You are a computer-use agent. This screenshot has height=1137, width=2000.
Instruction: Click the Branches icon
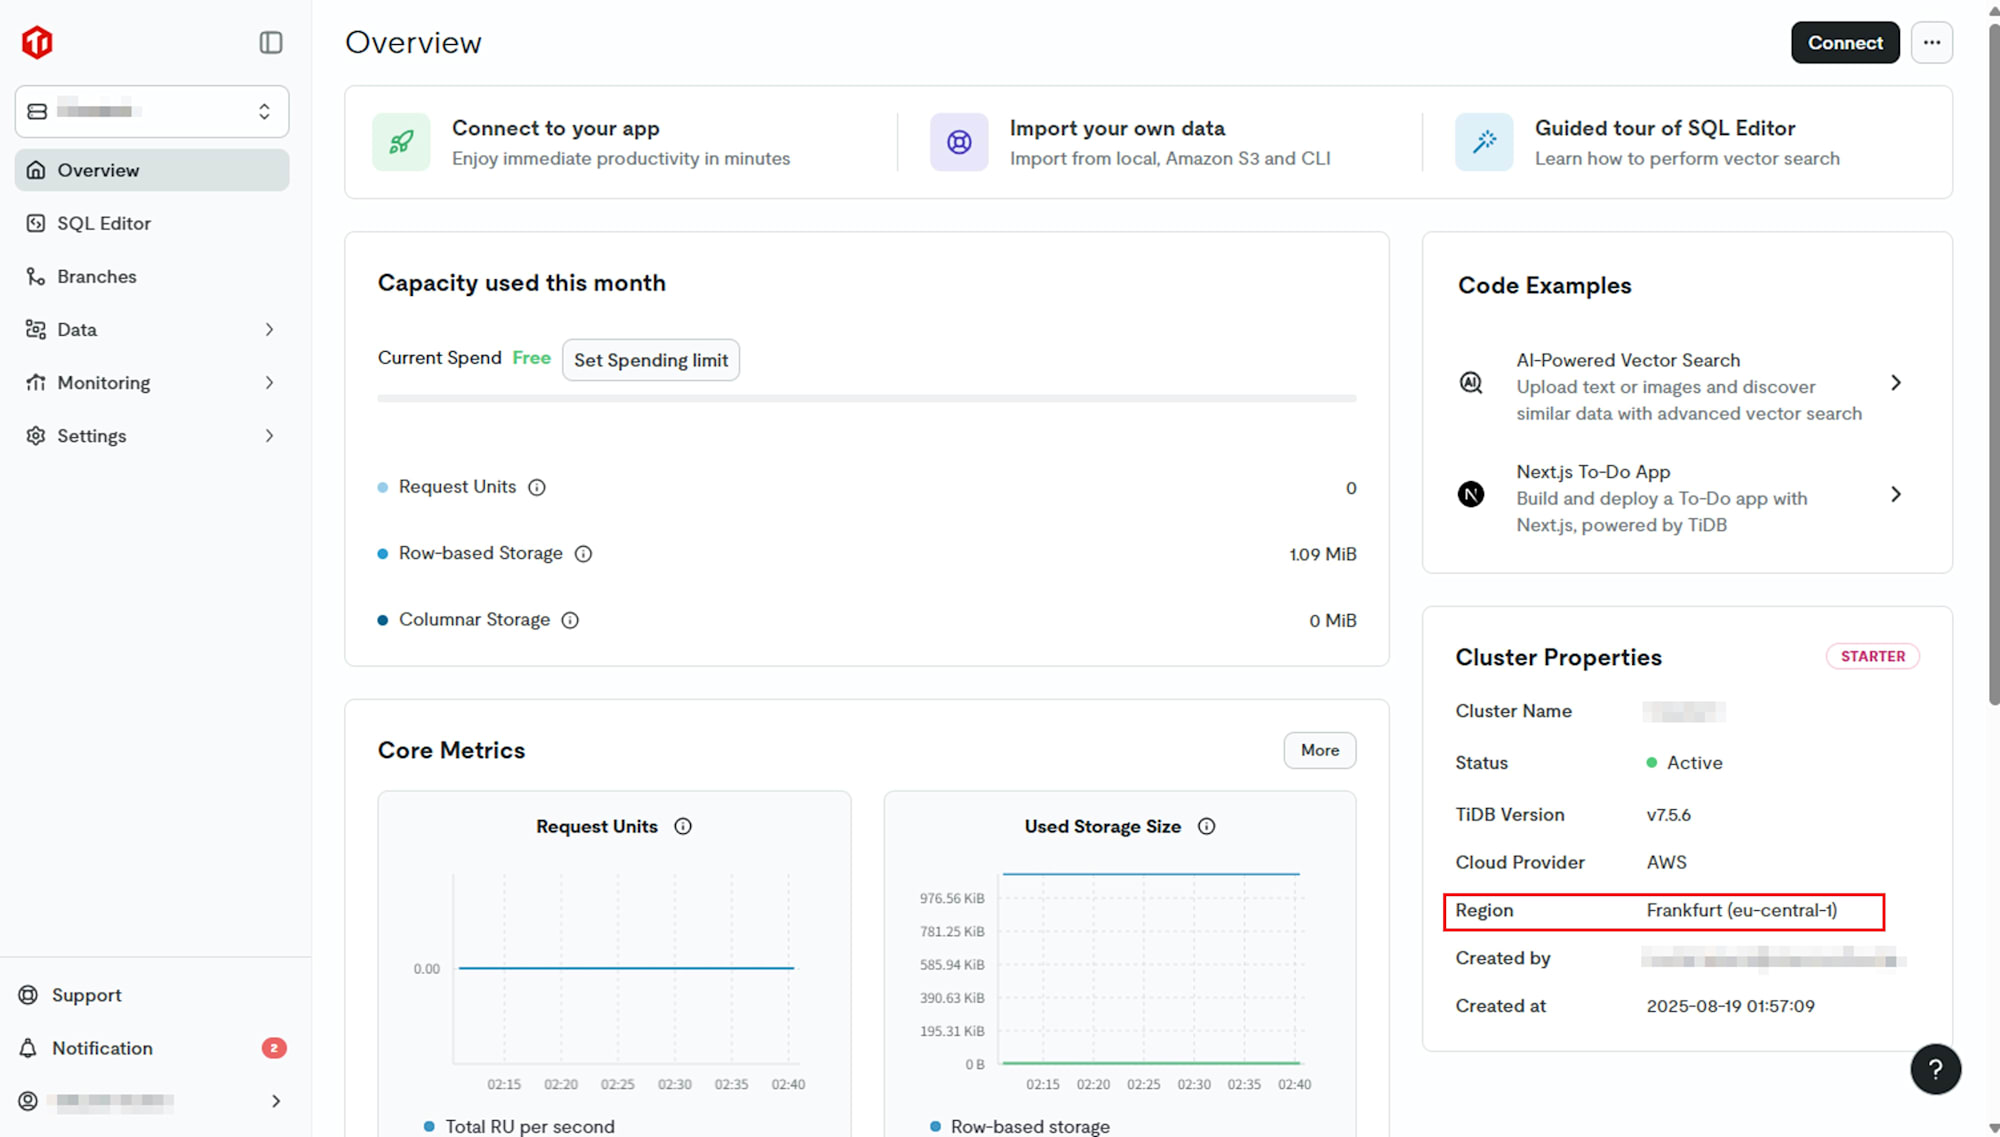point(36,276)
